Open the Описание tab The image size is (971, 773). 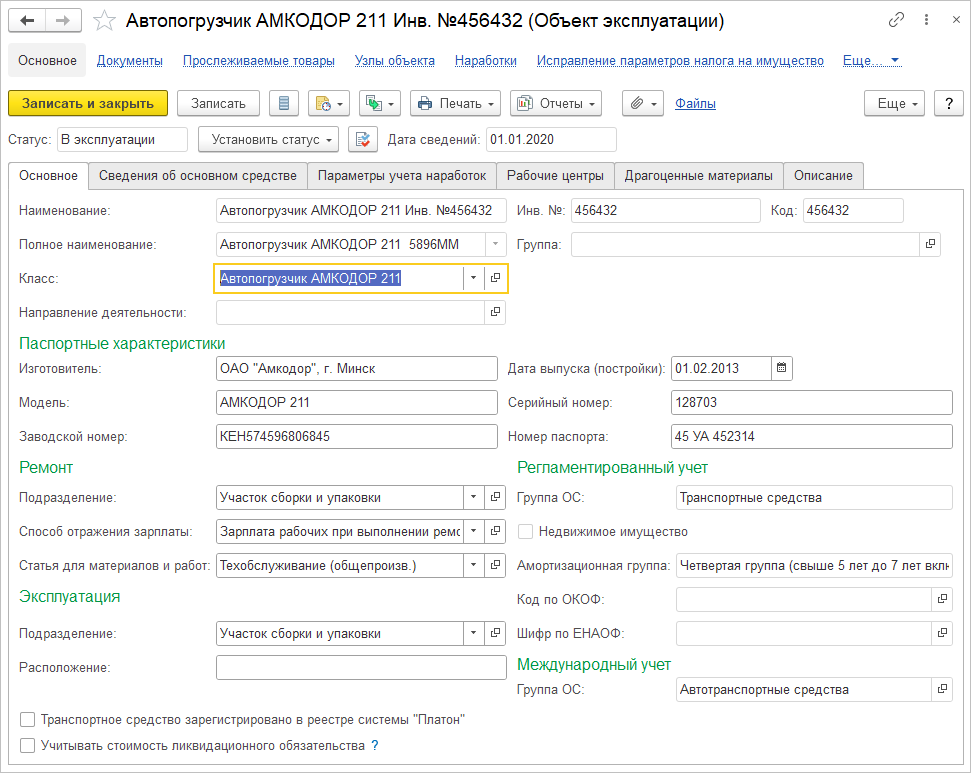[x=823, y=176]
